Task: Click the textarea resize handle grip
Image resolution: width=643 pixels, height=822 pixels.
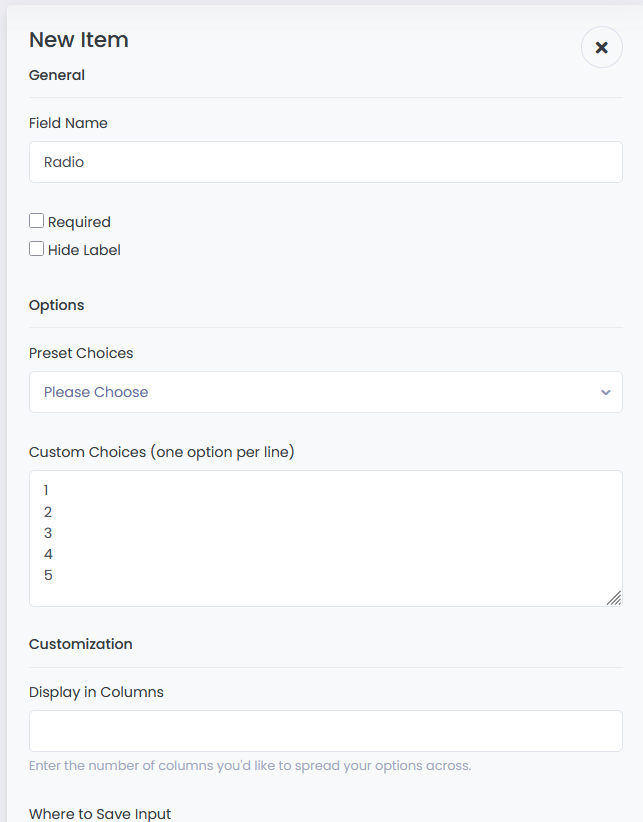Action: pos(614,598)
